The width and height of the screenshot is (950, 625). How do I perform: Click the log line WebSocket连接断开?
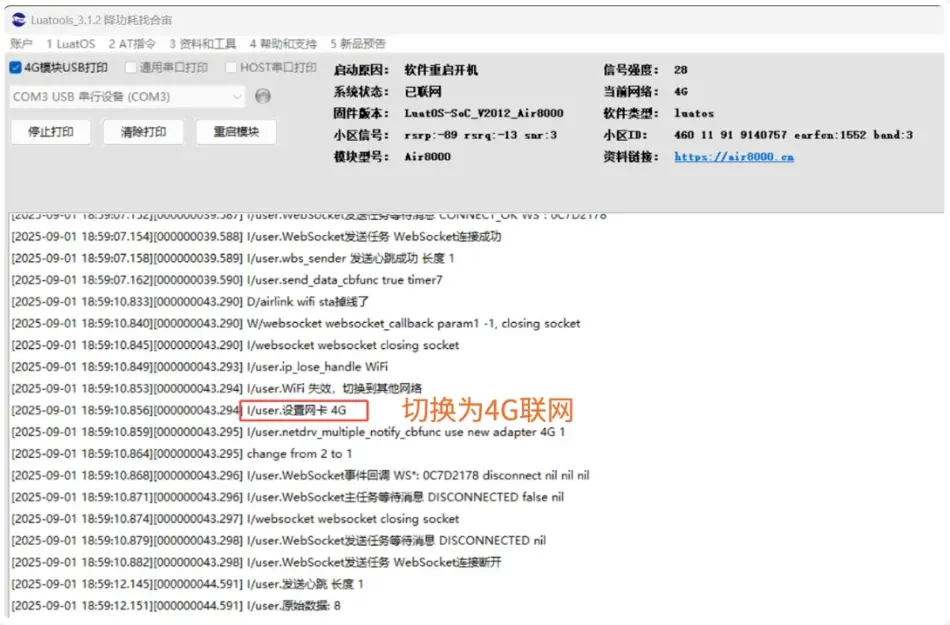256,563
